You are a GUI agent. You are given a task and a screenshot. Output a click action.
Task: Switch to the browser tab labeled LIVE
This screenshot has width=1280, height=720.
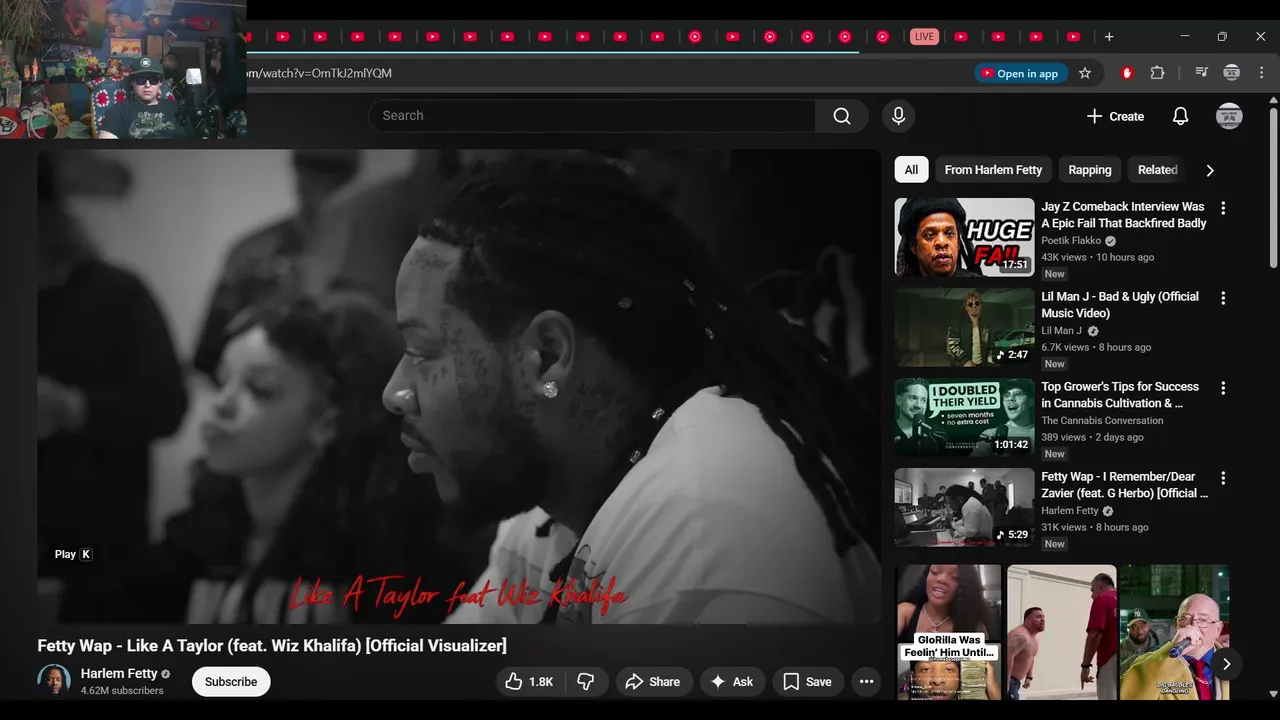[924, 37]
